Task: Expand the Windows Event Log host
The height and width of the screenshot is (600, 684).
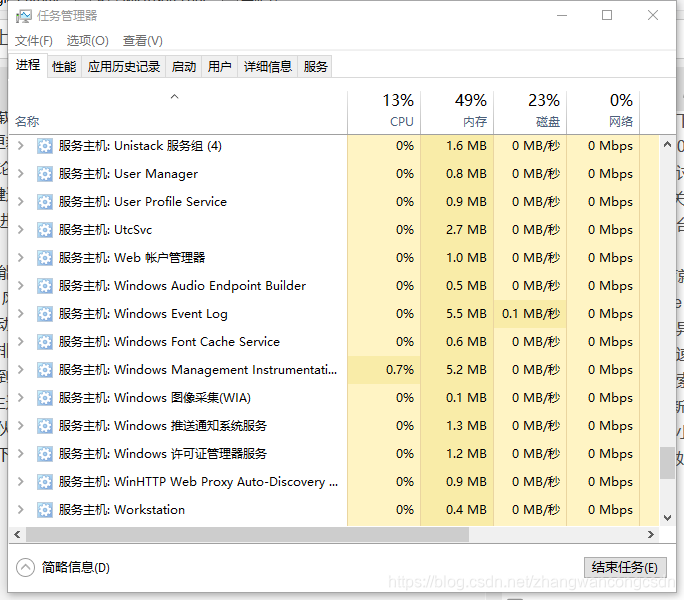Action: (x=20, y=314)
